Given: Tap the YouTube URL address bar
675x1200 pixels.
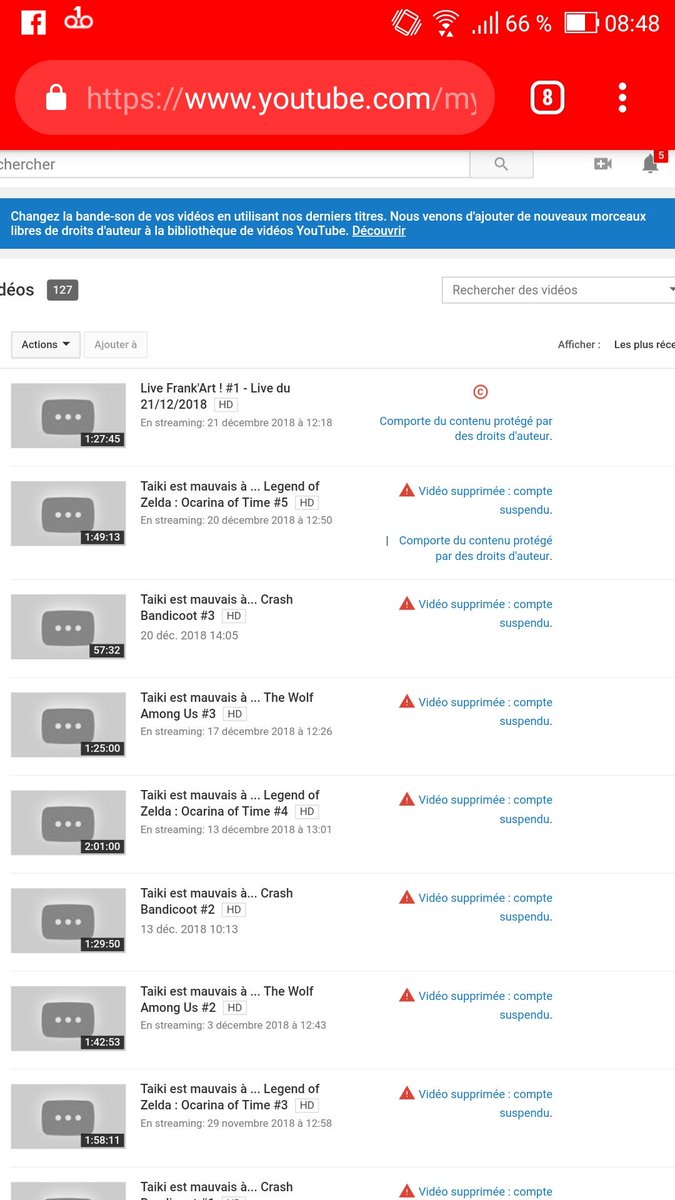Looking at the screenshot, I should tap(255, 98).
